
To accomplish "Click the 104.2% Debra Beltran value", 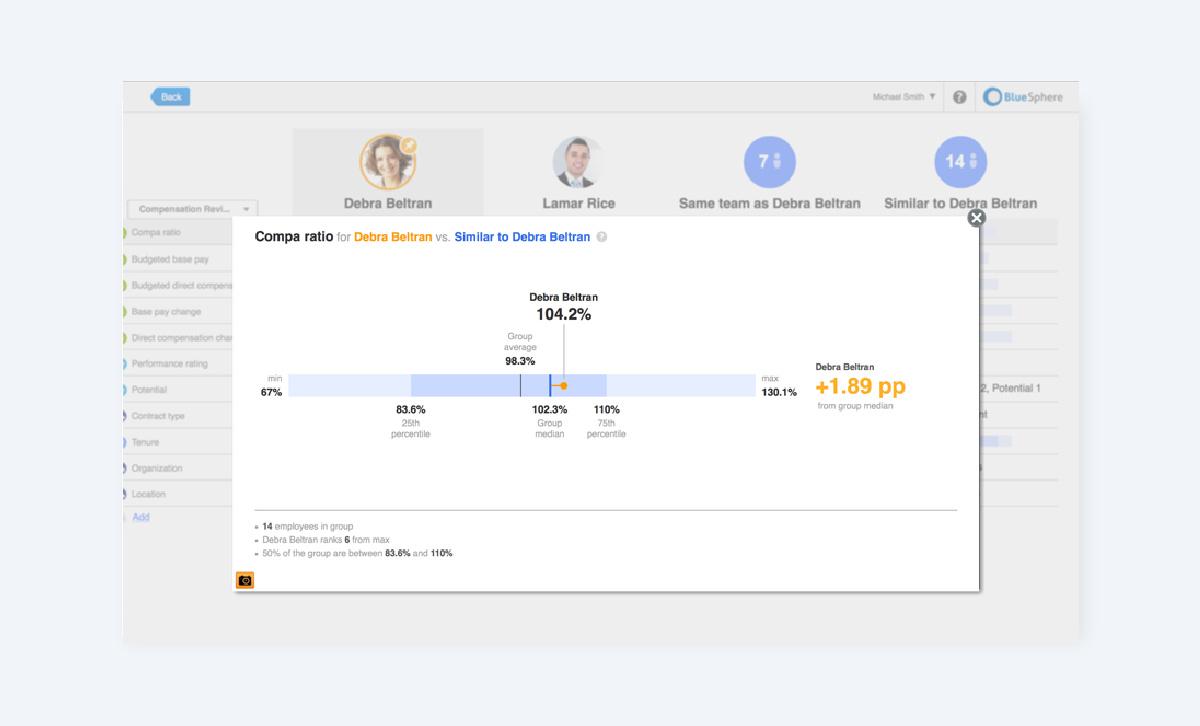I will click(x=563, y=314).
